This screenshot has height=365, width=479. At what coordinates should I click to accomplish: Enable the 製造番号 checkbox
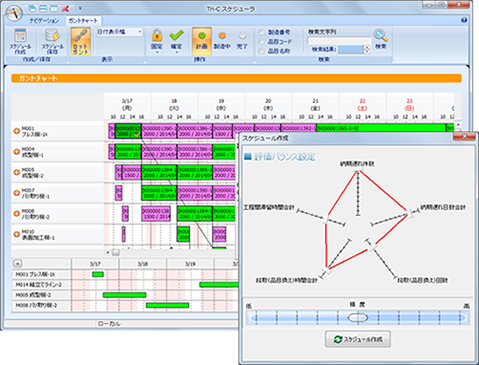coord(261,32)
